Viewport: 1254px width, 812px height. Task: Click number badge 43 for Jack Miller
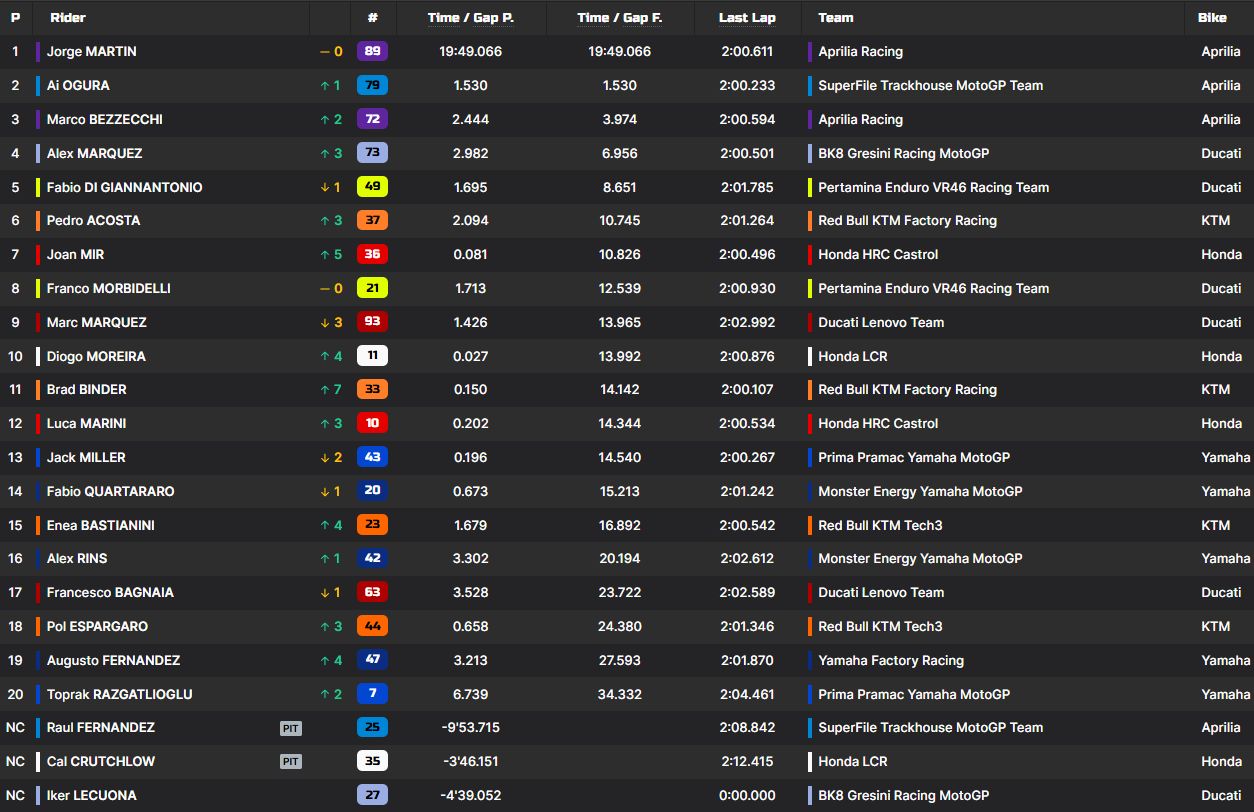click(x=372, y=457)
